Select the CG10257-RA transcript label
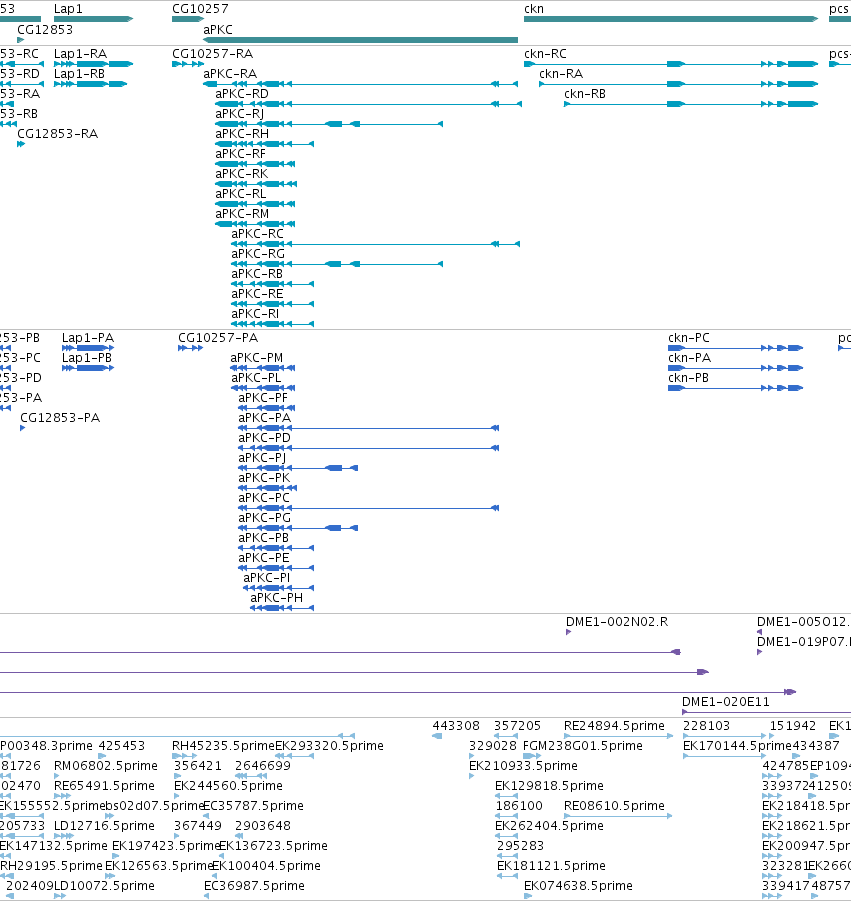 (213, 54)
